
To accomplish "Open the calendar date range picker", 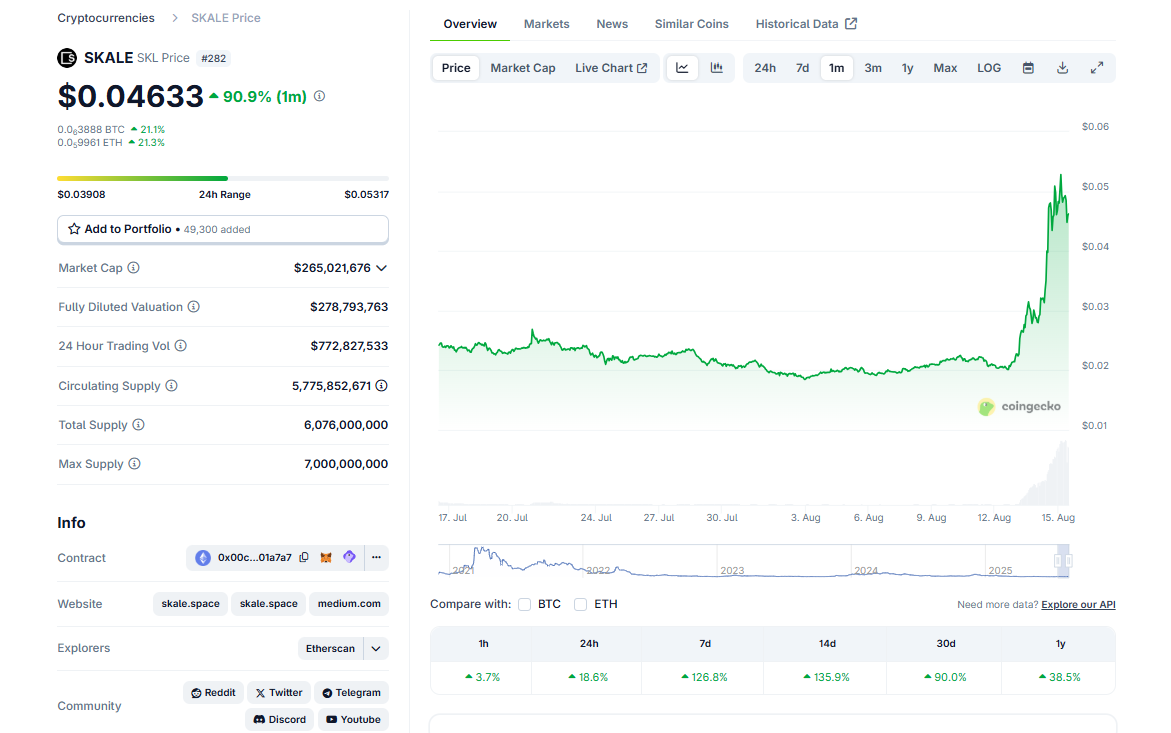I will point(1028,68).
